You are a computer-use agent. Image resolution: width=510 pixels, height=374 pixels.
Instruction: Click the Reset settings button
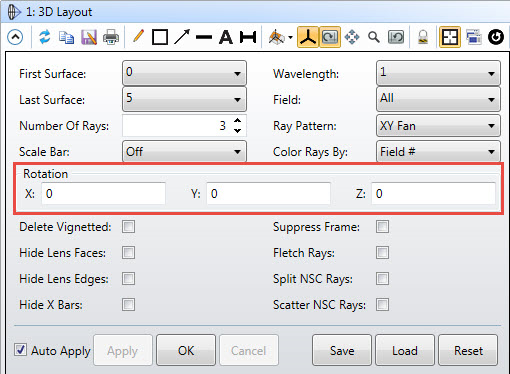[x=468, y=350]
